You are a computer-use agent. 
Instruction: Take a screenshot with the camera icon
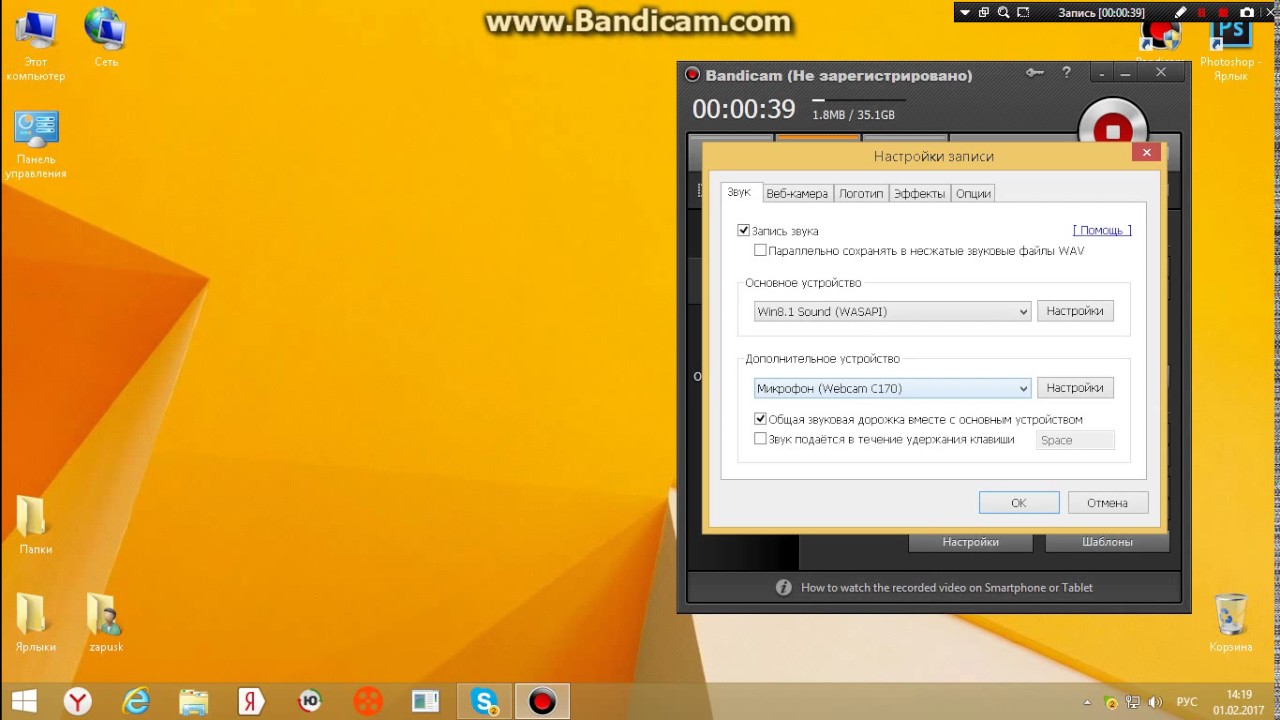[1247, 13]
